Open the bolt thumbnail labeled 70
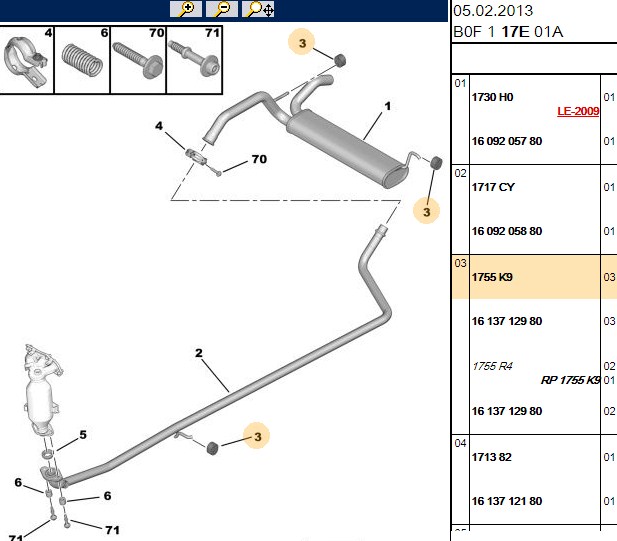Screen dimensions: 617x541 click(138, 60)
